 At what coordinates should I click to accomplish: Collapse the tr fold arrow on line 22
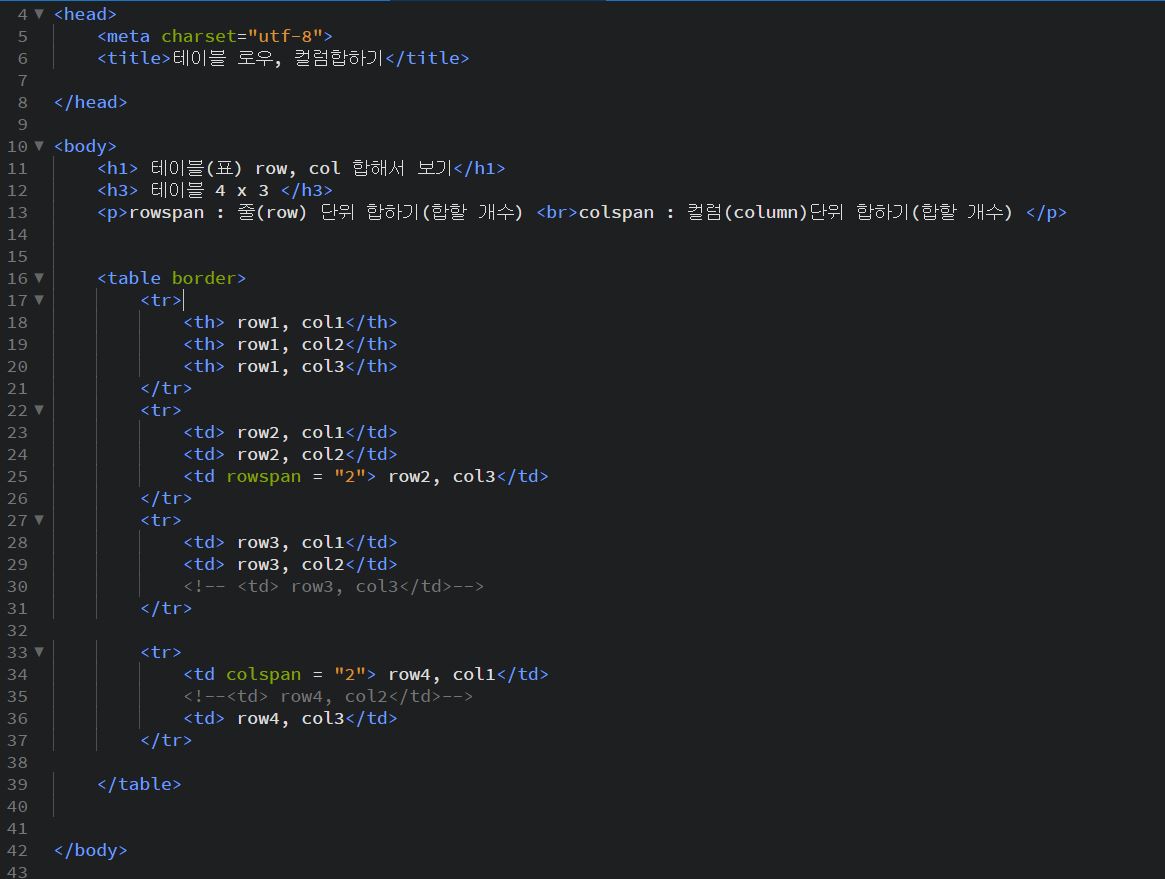click(39, 410)
